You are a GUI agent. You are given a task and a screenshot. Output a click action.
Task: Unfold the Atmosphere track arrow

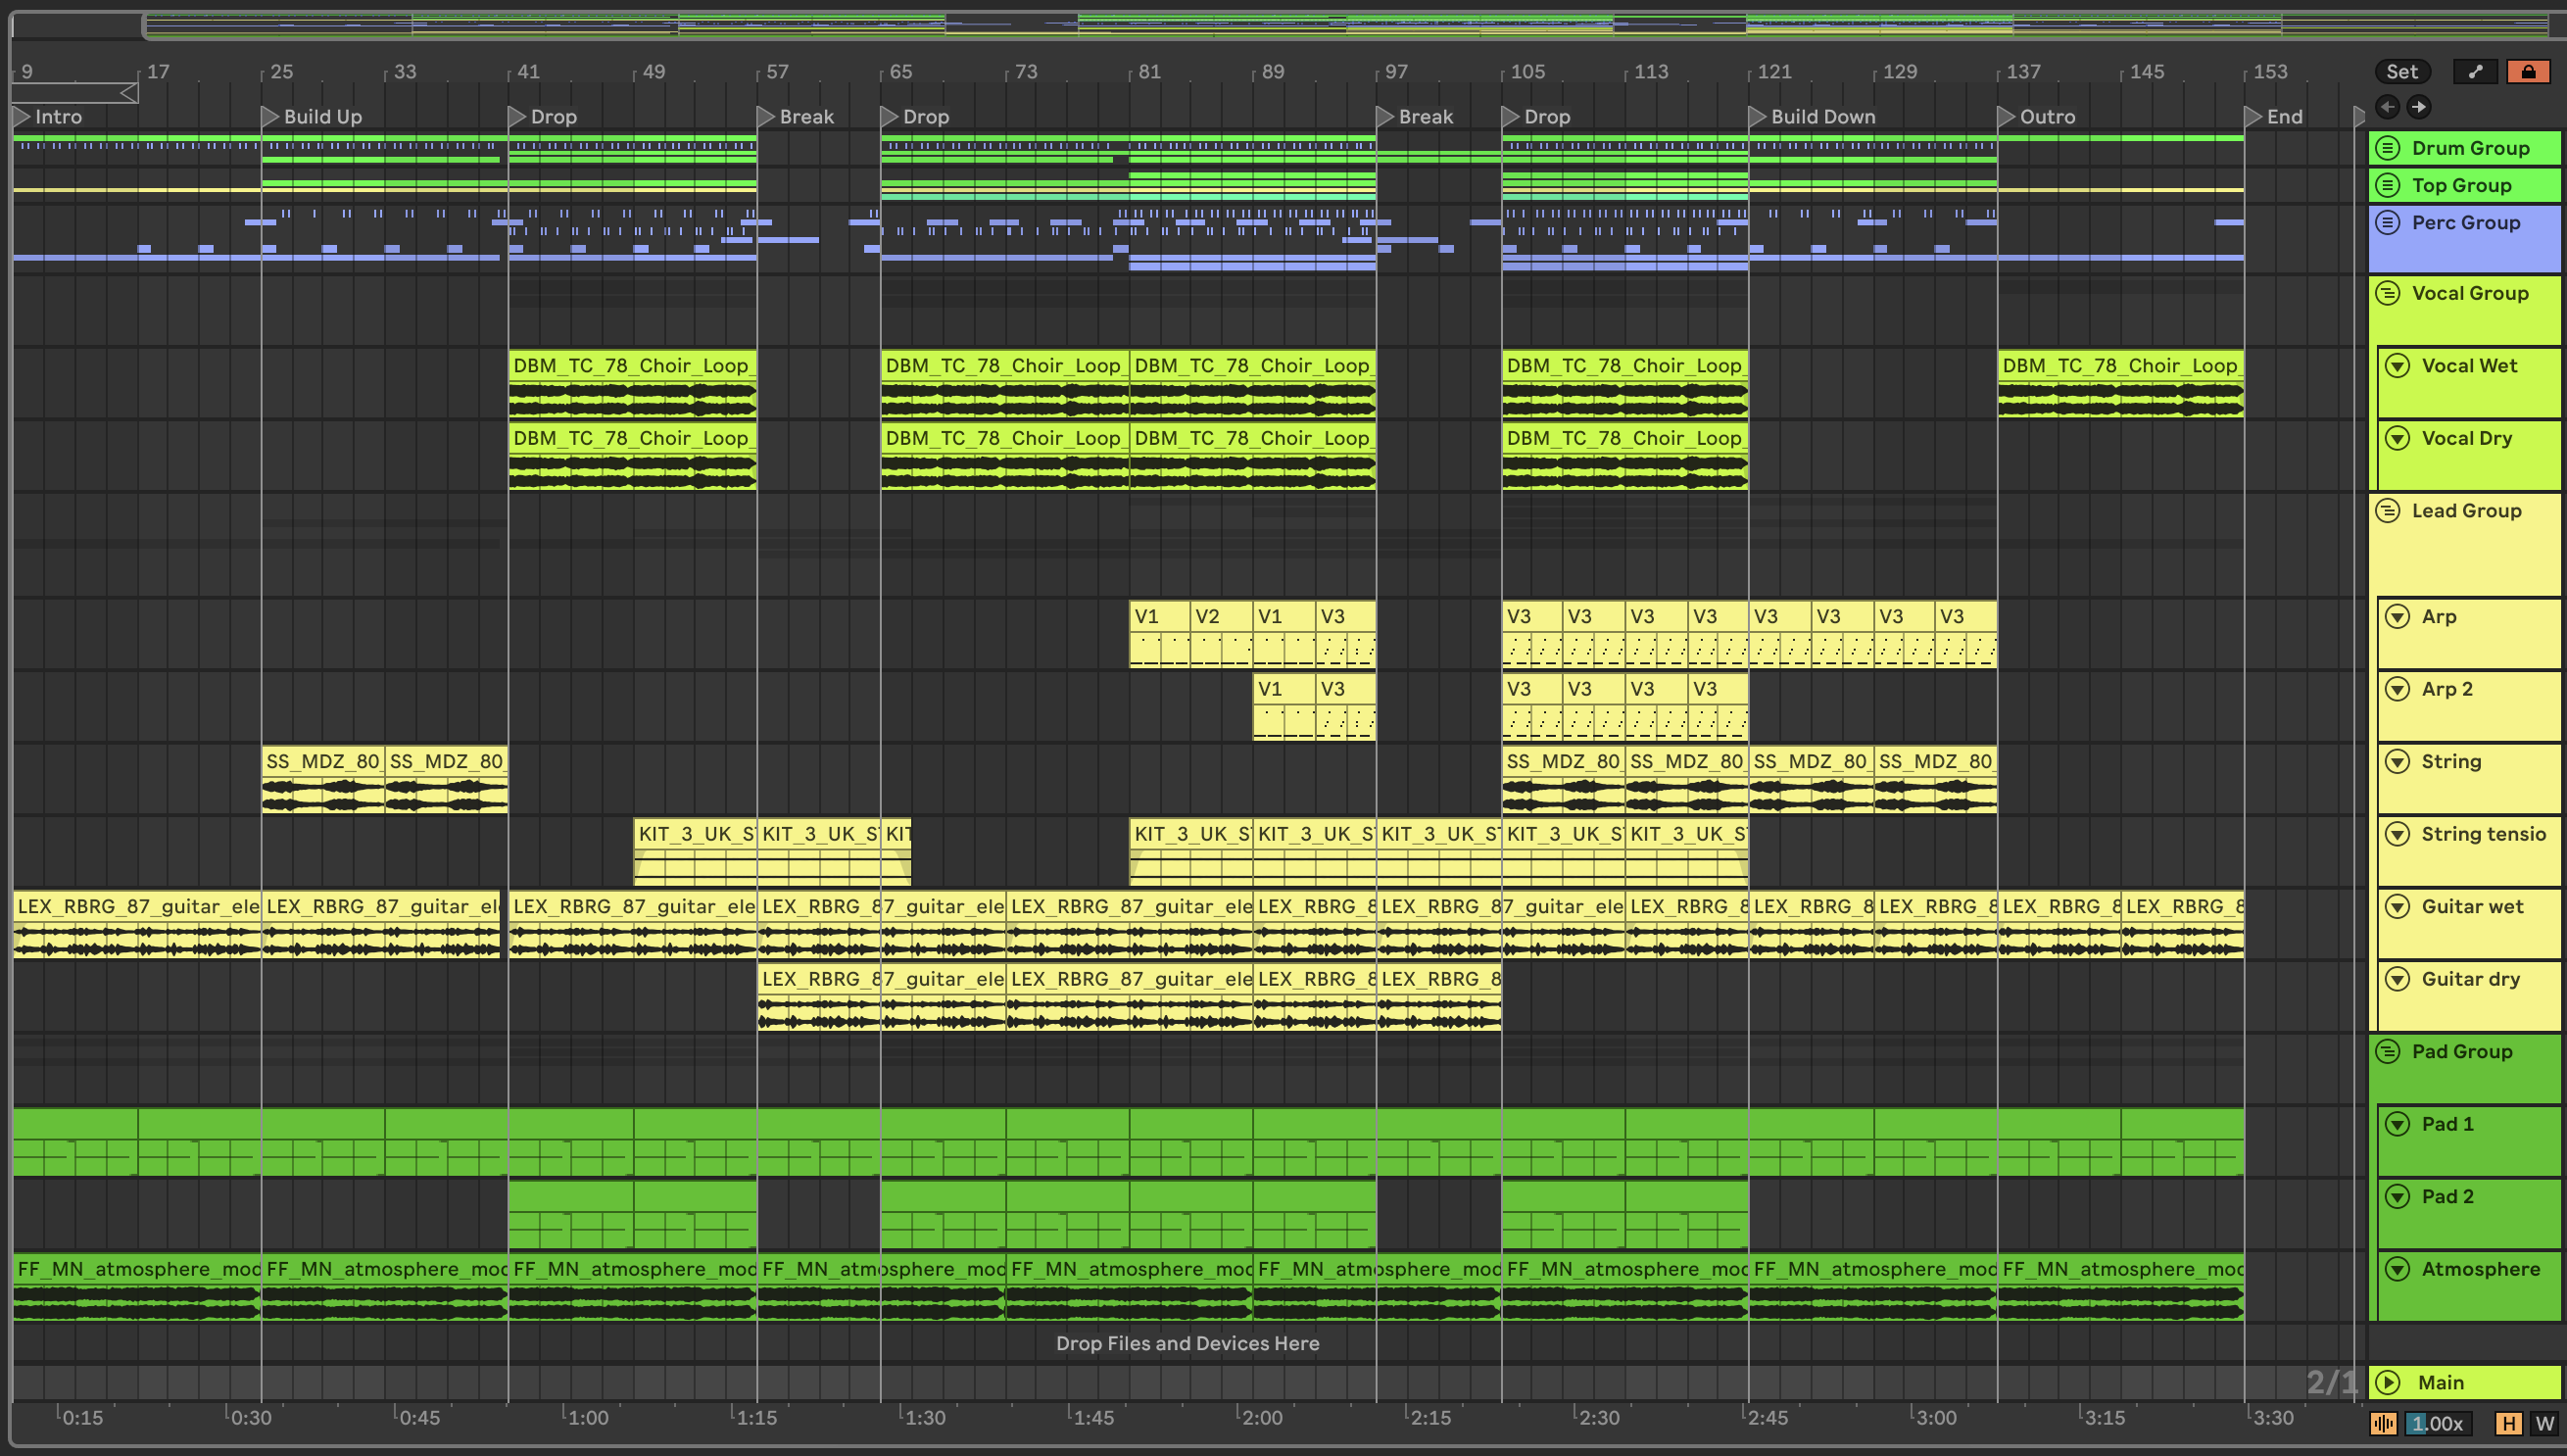click(x=2397, y=1269)
